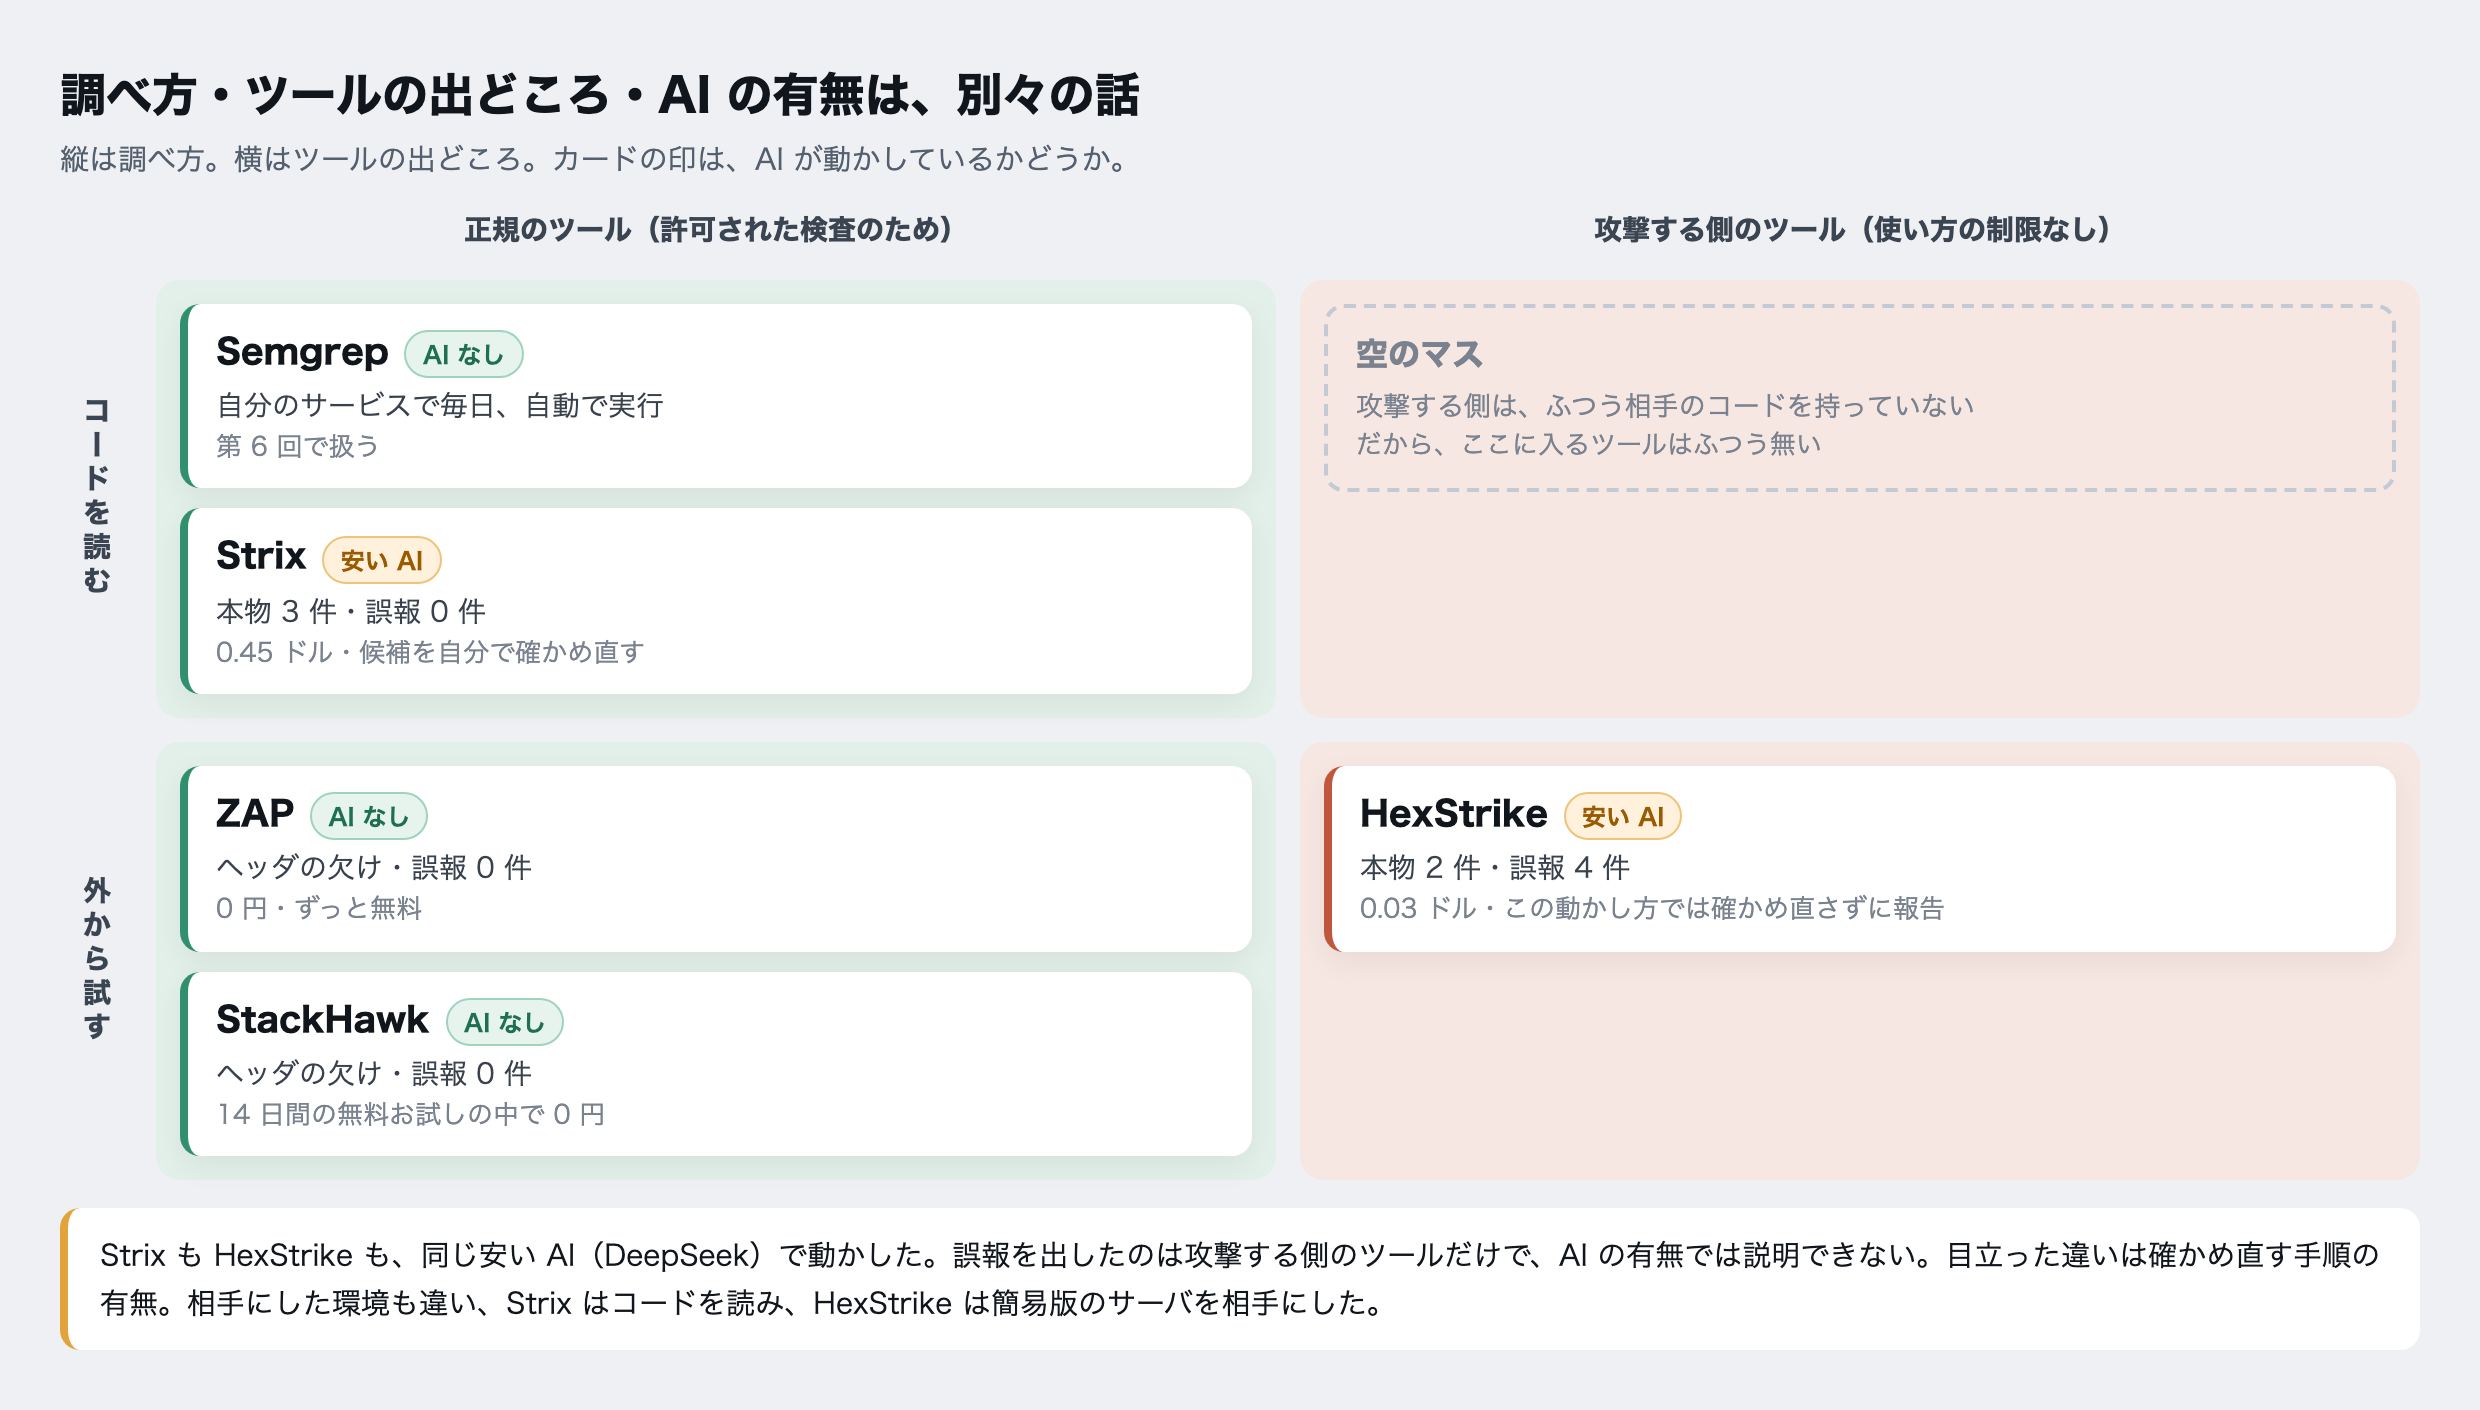Click the main title '調べ方・ツールの出どころ・AI の有無は、別々の話'

coord(600,96)
